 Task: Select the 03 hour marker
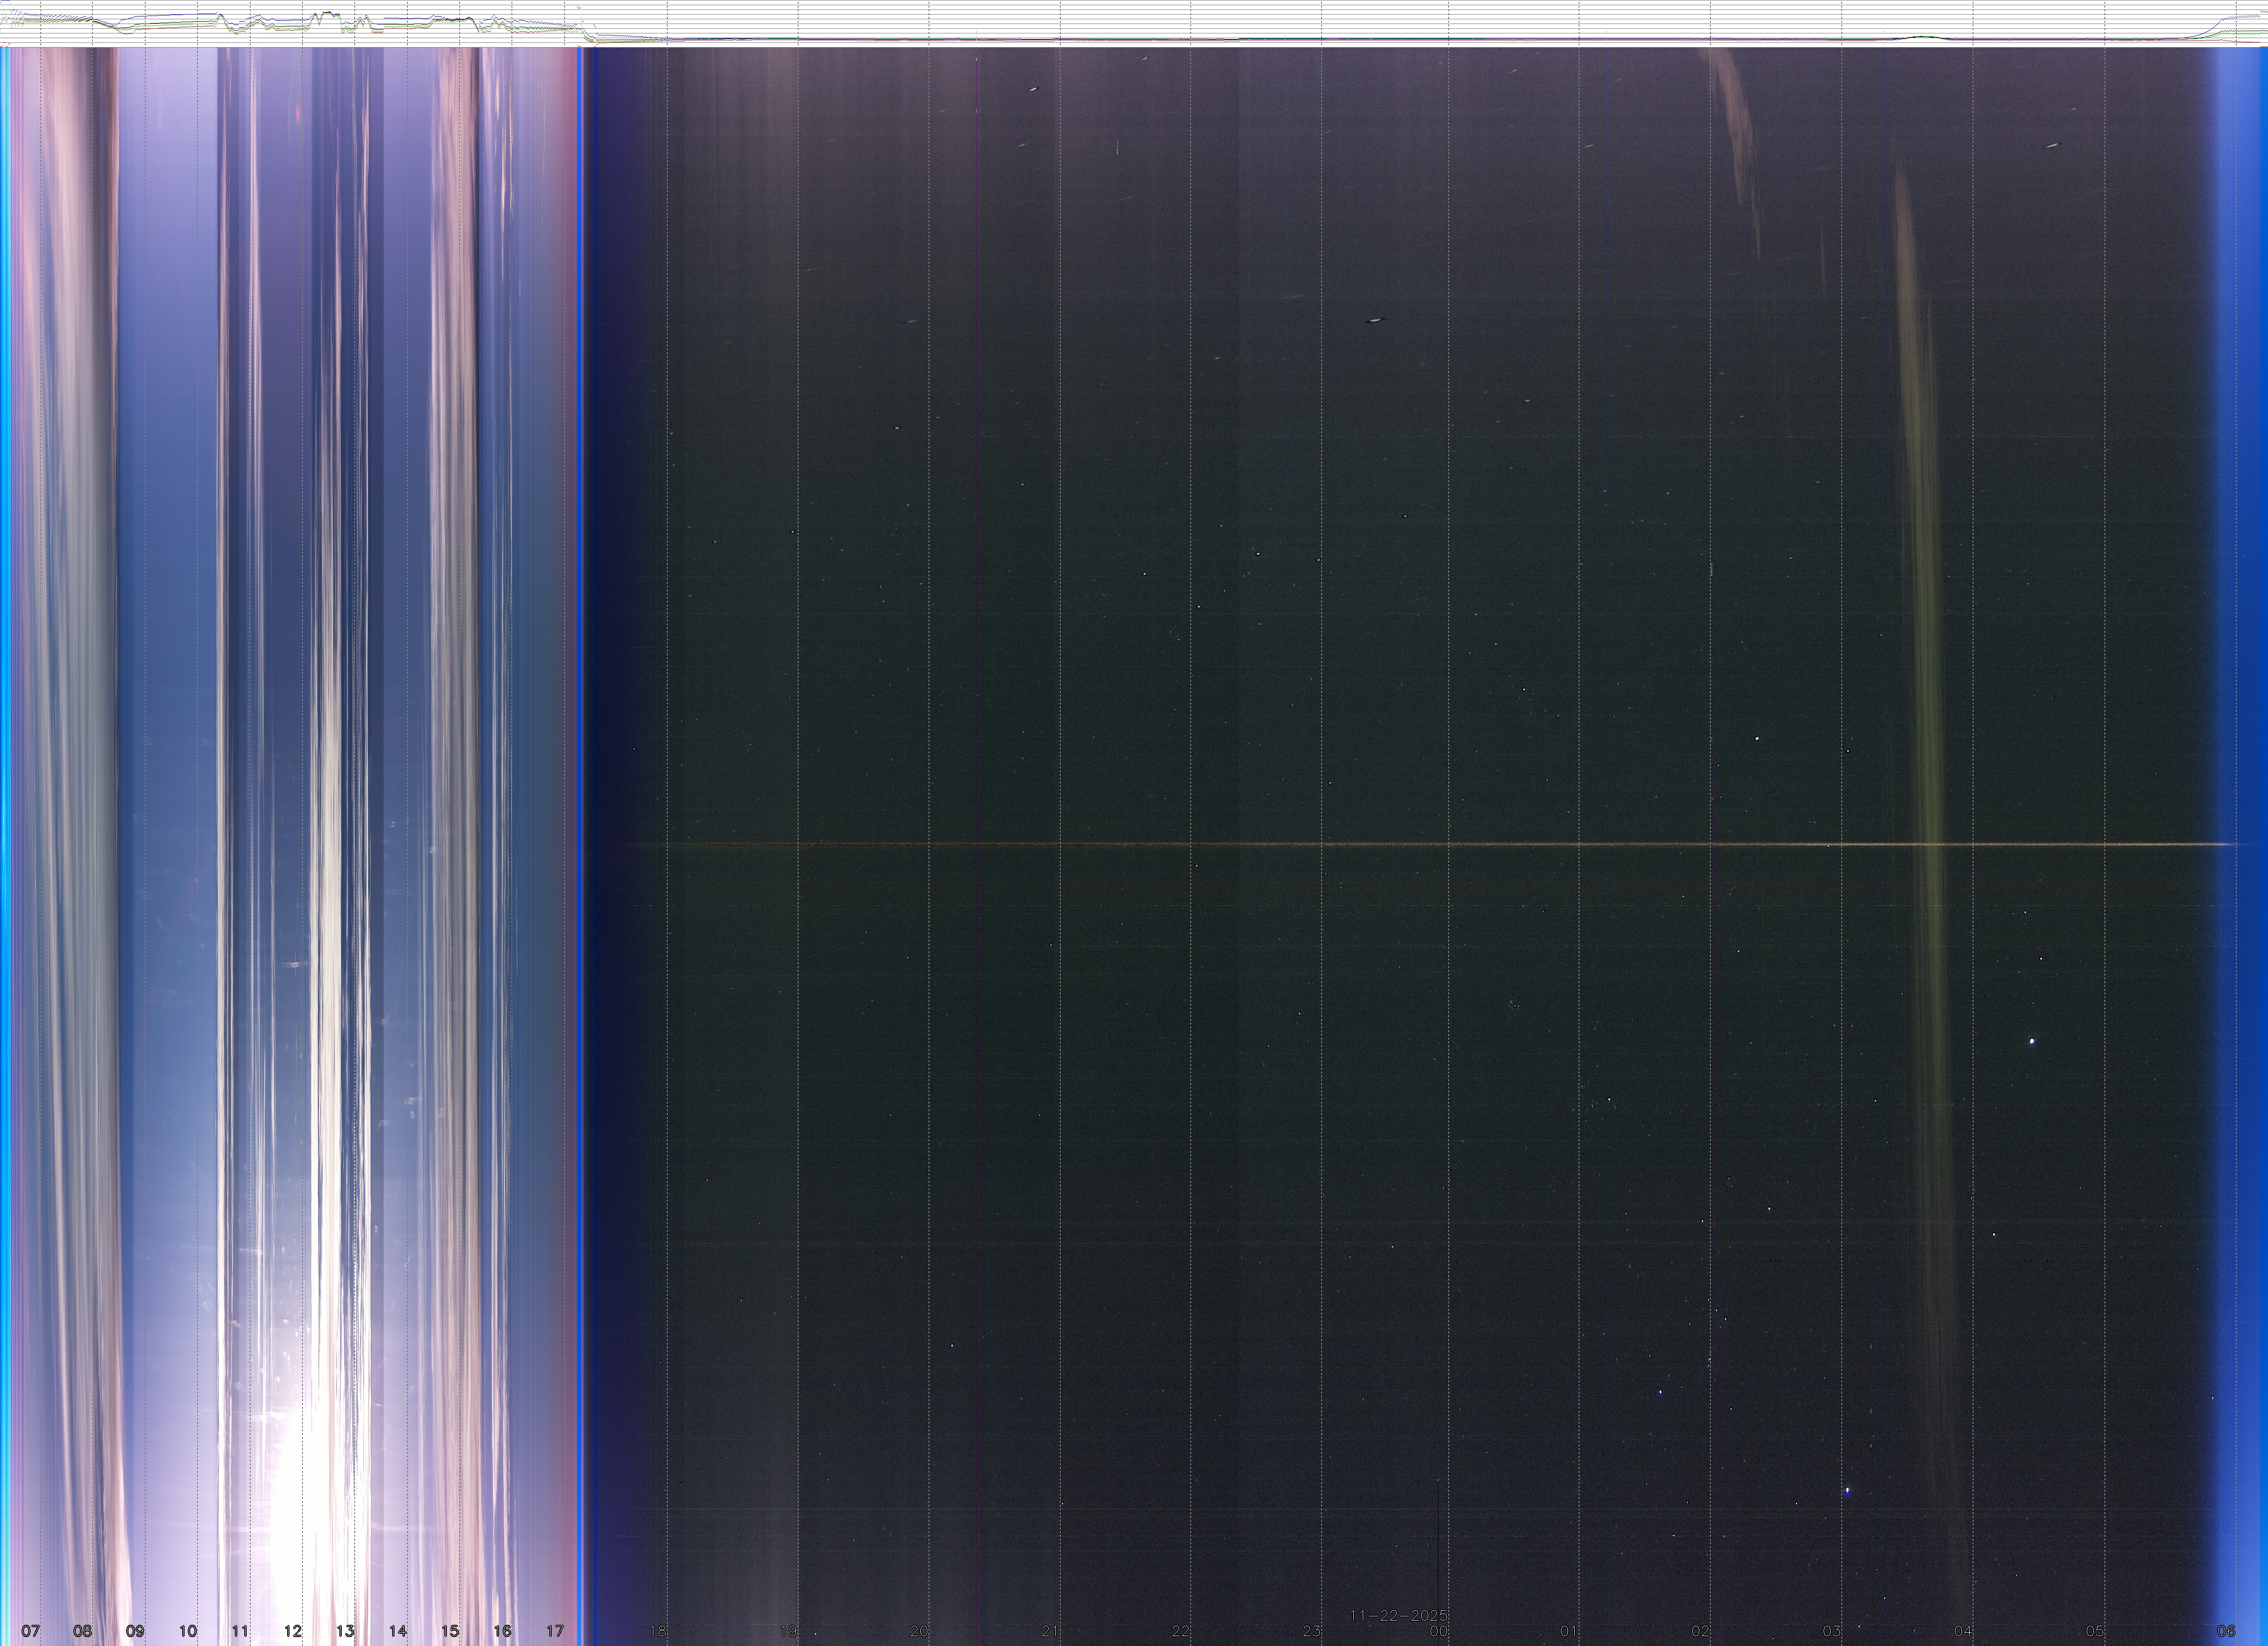(x=1832, y=1631)
